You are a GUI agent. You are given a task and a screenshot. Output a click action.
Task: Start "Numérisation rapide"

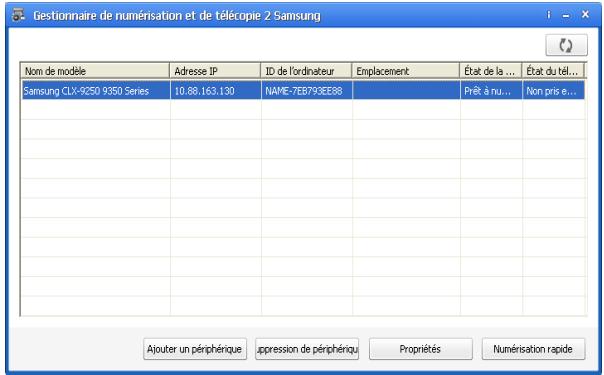click(x=534, y=349)
